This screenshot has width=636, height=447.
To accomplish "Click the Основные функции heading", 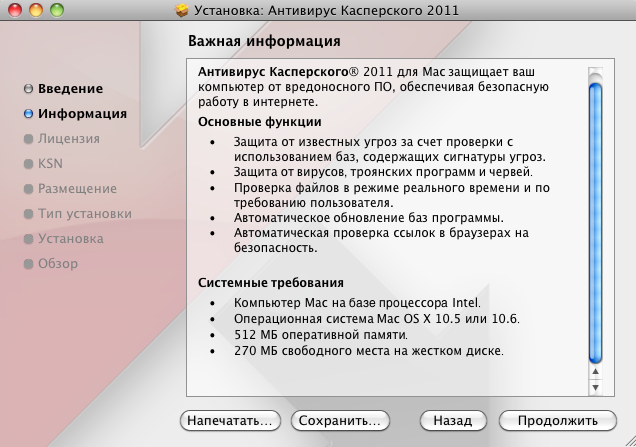I will pos(260,122).
